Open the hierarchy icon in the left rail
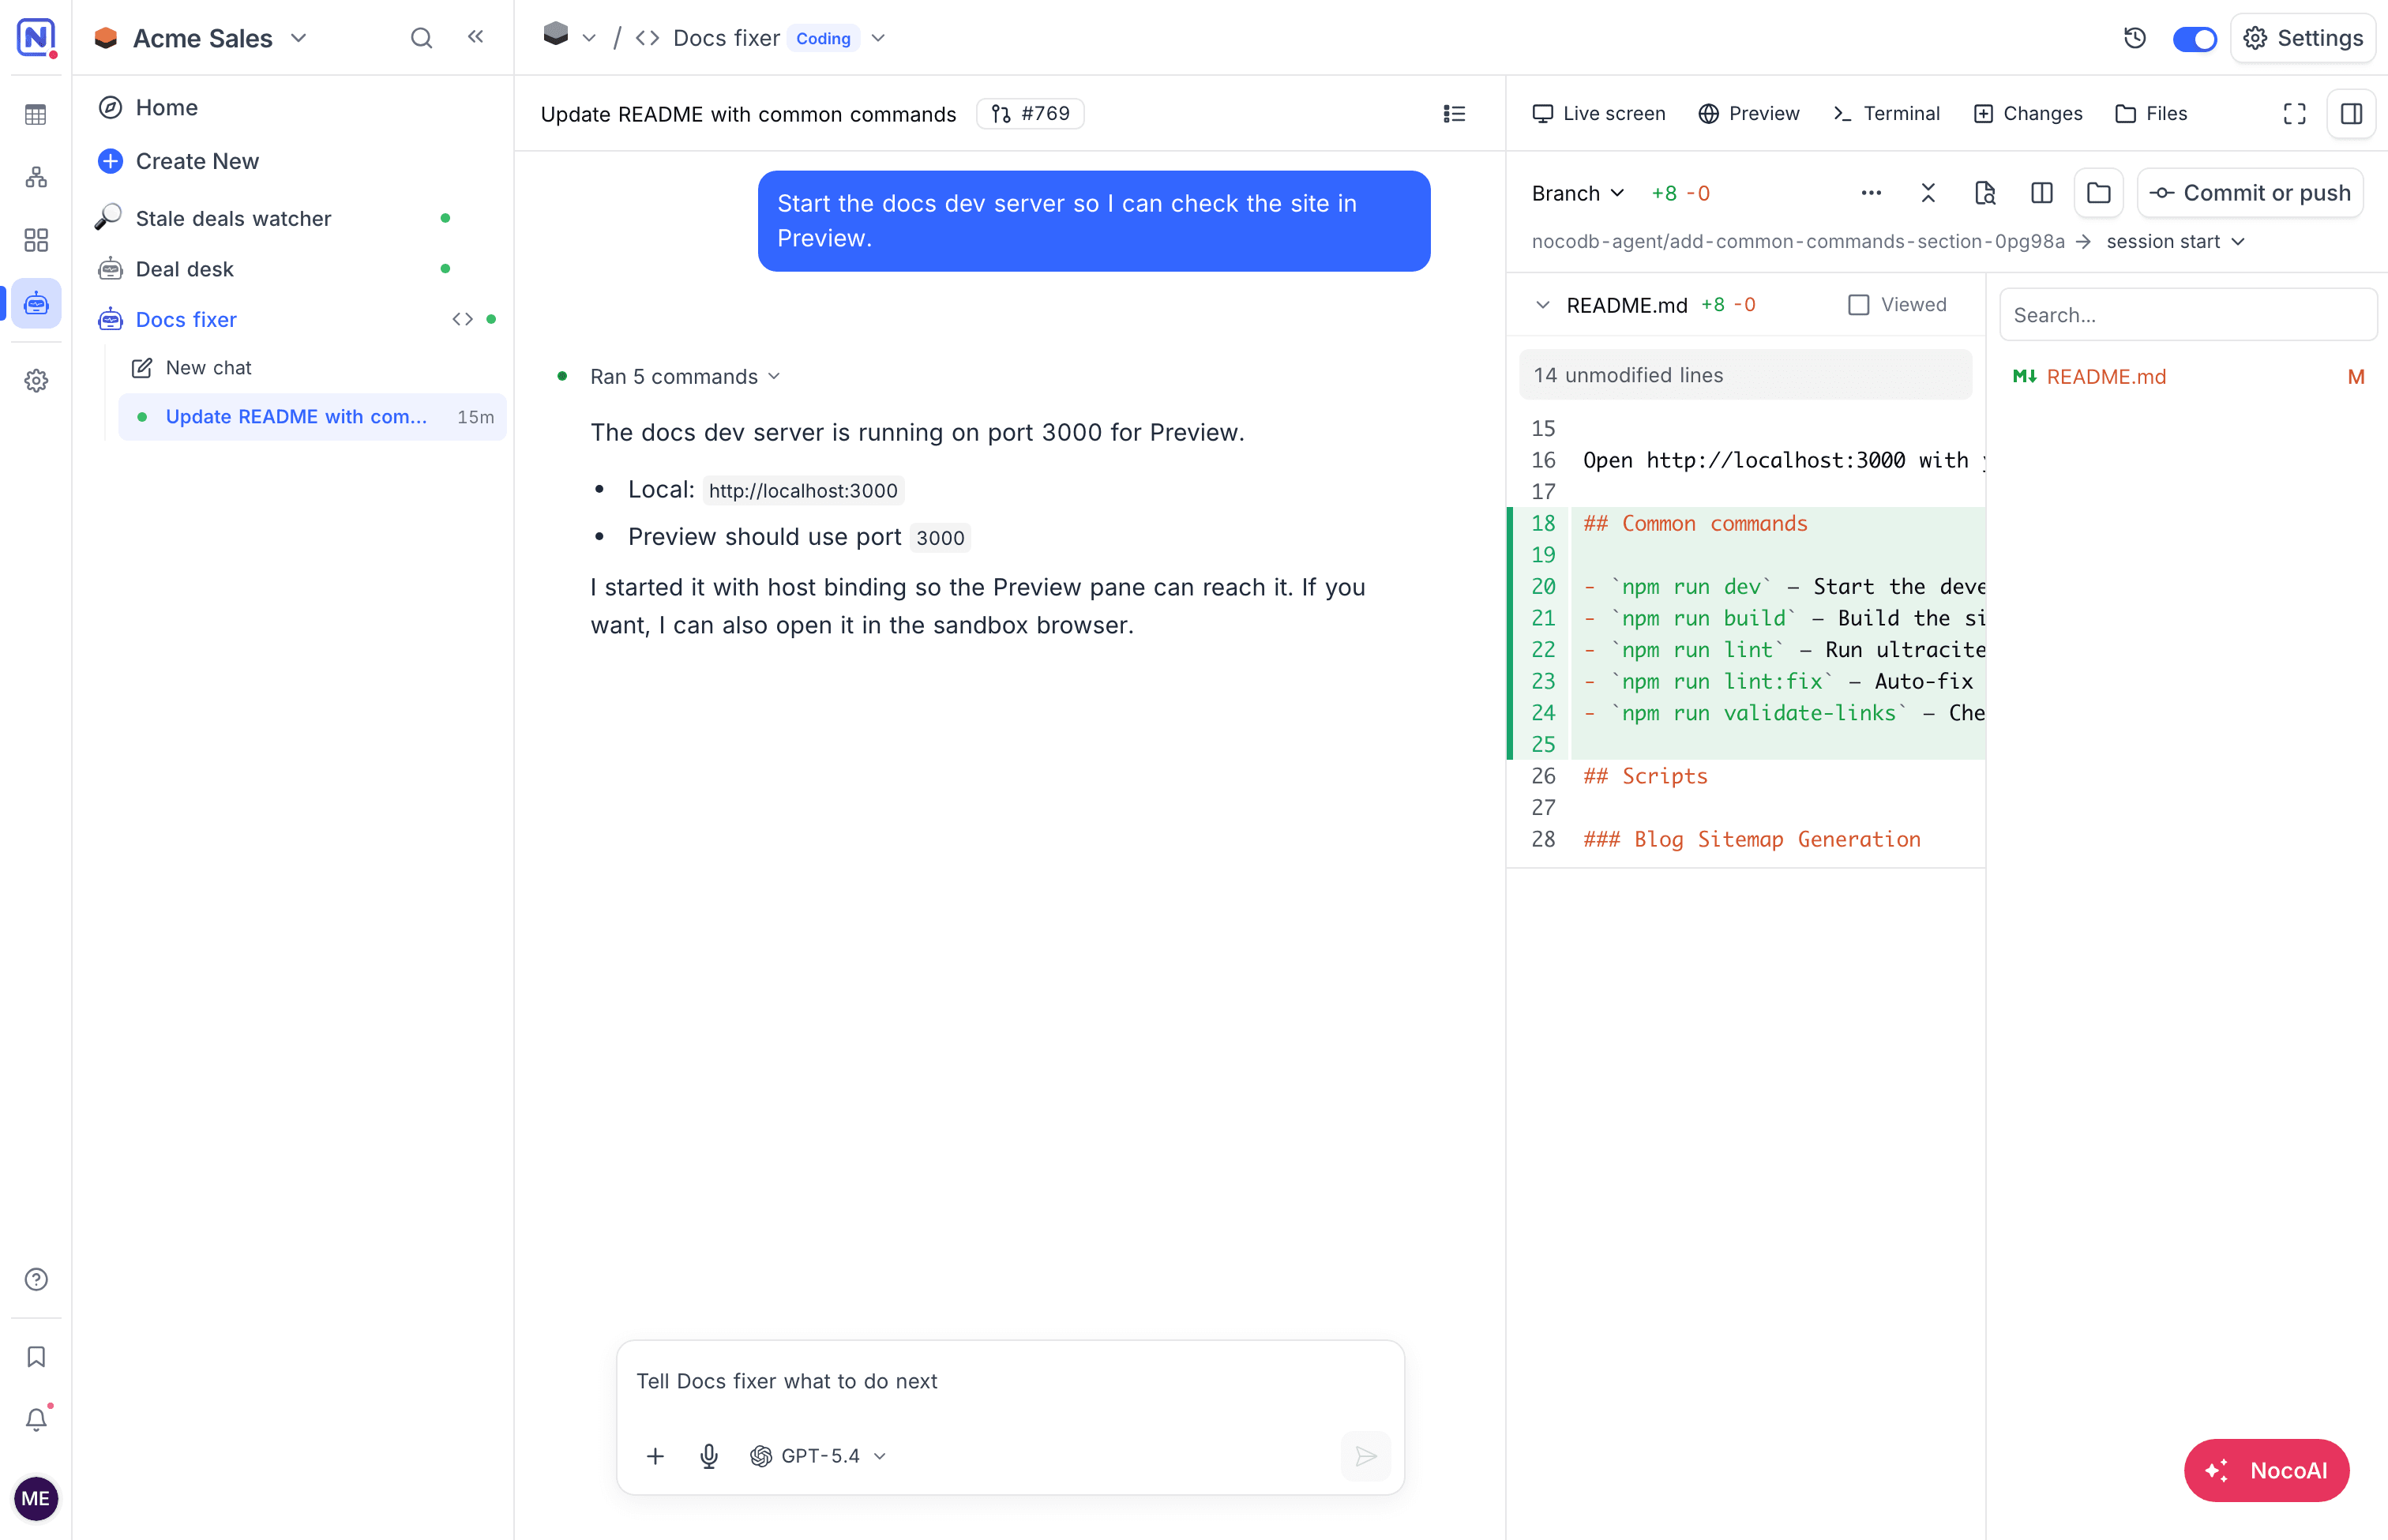This screenshot has height=1540, width=2388. pos(36,178)
